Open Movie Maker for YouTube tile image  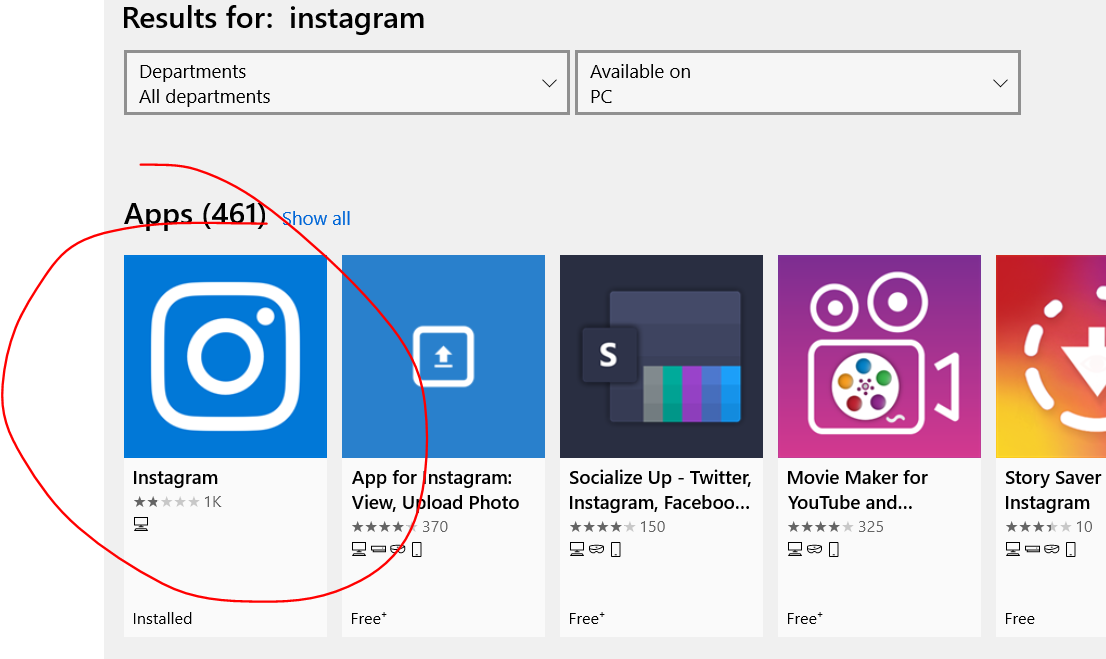tap(879, 356)
